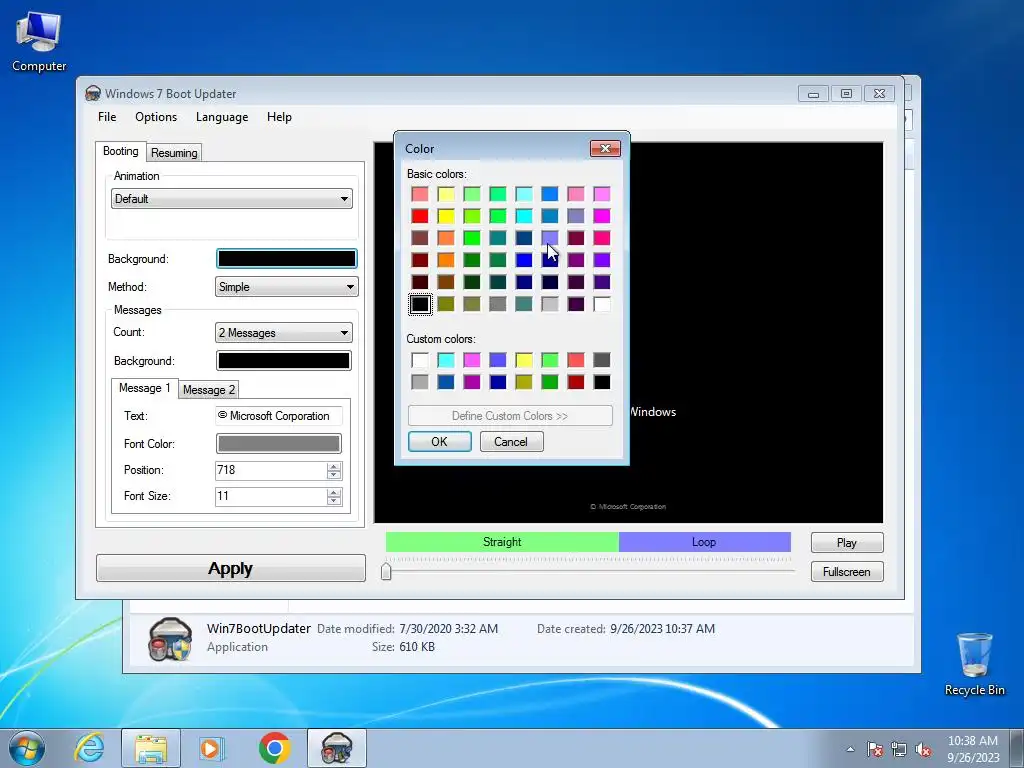
Task: Open the Animation Default dropdown
Action: (x=232, y=199)
